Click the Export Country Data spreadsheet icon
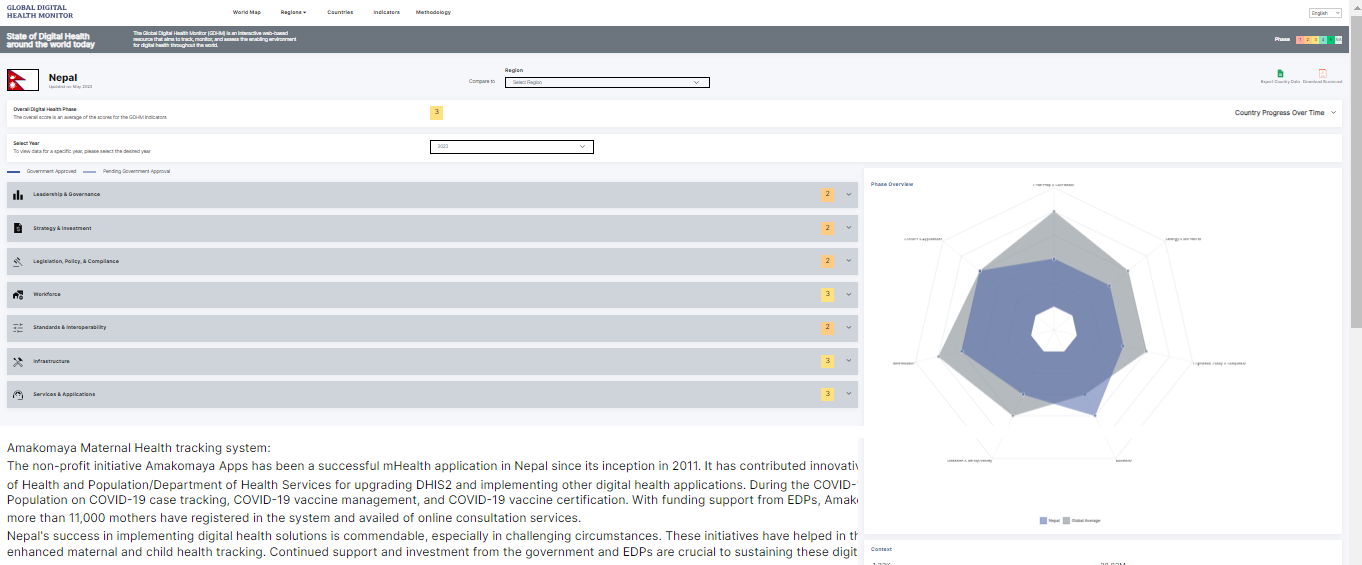Screen dimensions: 1362x565 pyautogui.click(x=1281, y=73)
